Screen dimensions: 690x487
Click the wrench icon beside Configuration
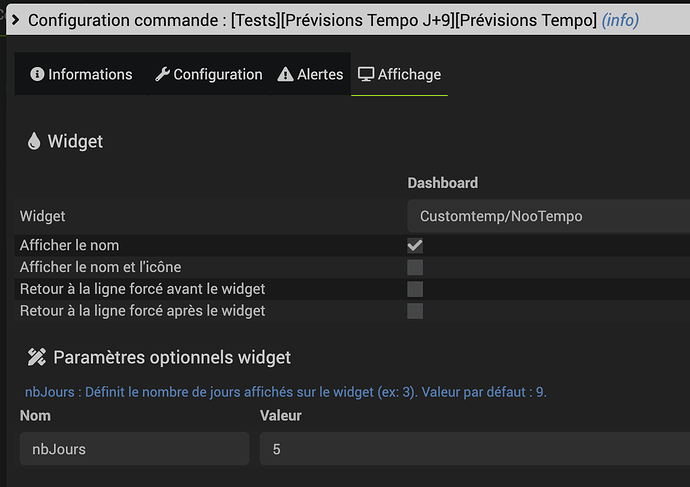pyautogui.click(x=162, y=75)
